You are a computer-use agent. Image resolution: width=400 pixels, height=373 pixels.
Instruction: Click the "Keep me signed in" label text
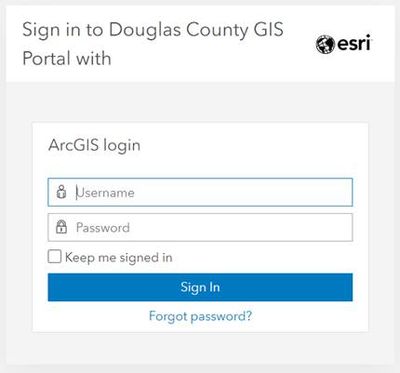pos(119,258)
